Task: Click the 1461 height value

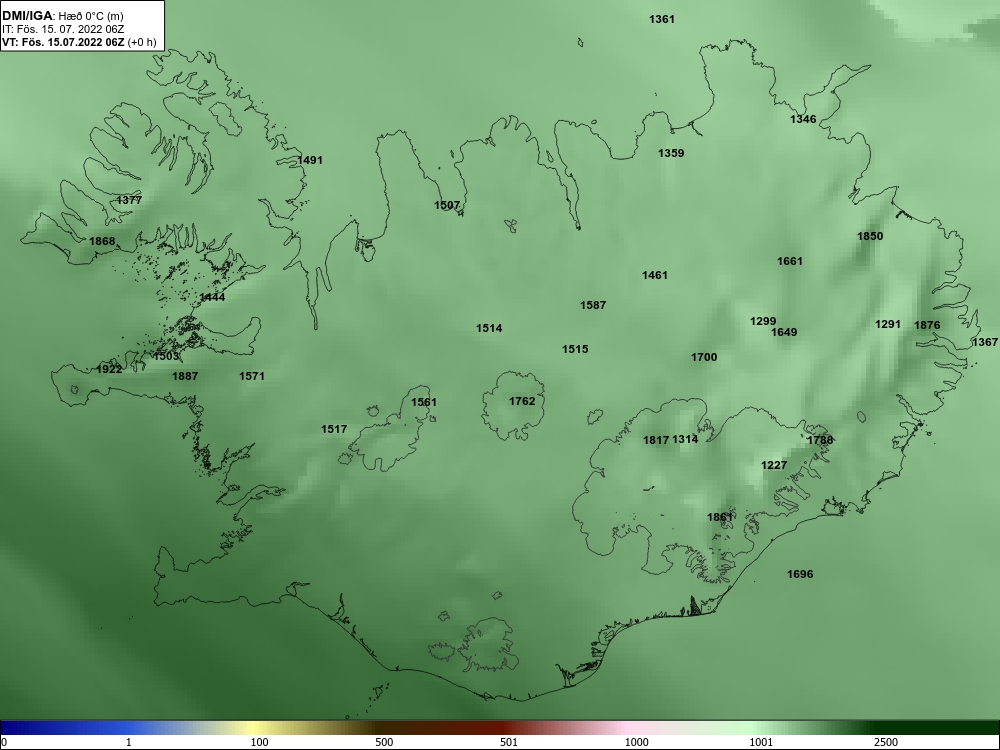Action: click(x=654, y=276)
